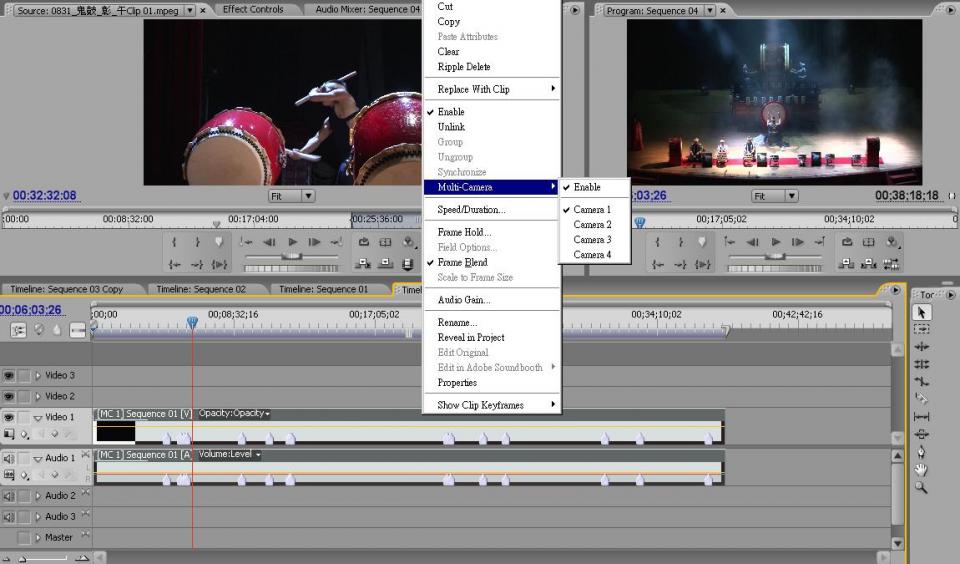Click the Source monitor shuttle slider

pyautogui.click(x=291, y=257)
